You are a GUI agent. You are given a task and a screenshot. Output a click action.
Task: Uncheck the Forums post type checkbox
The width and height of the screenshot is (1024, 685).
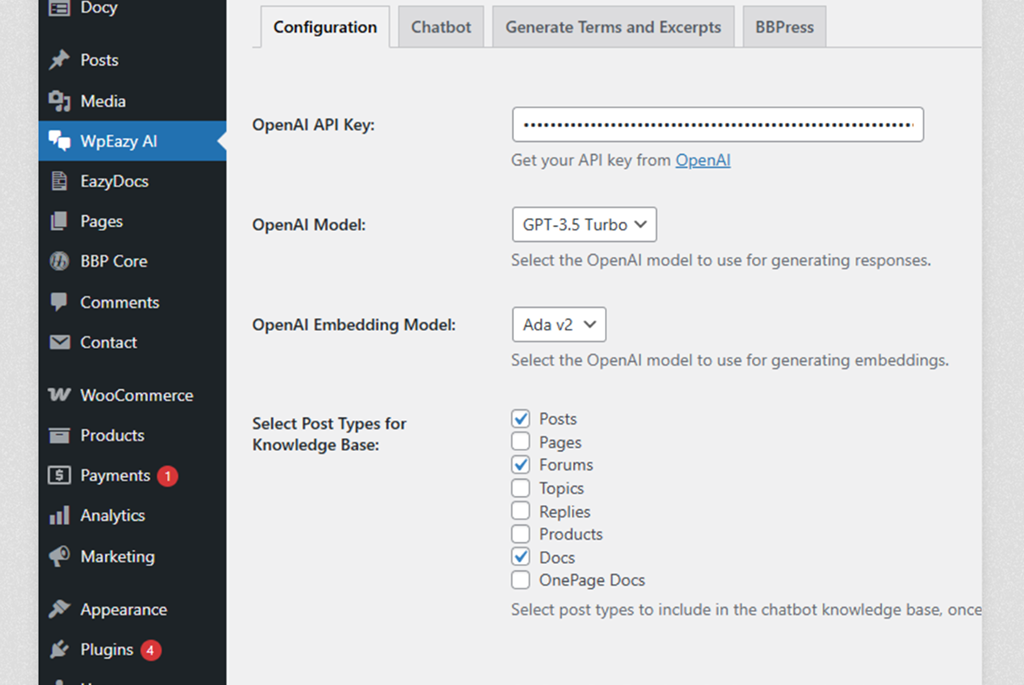520,464
